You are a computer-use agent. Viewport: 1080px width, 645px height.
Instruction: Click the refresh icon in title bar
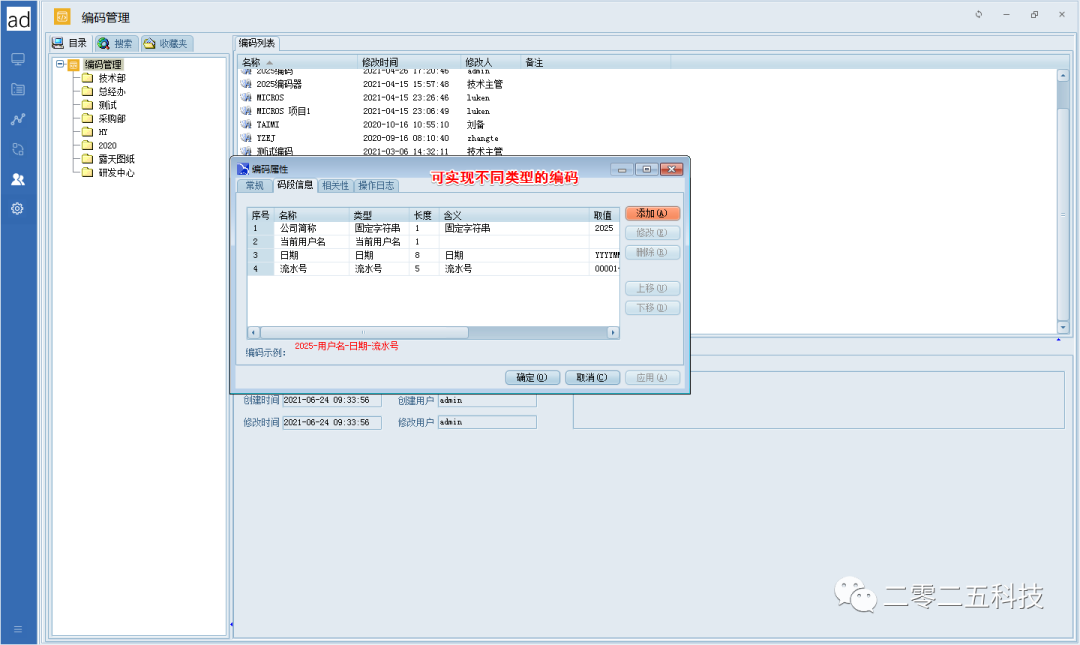(x=978, y=15)
